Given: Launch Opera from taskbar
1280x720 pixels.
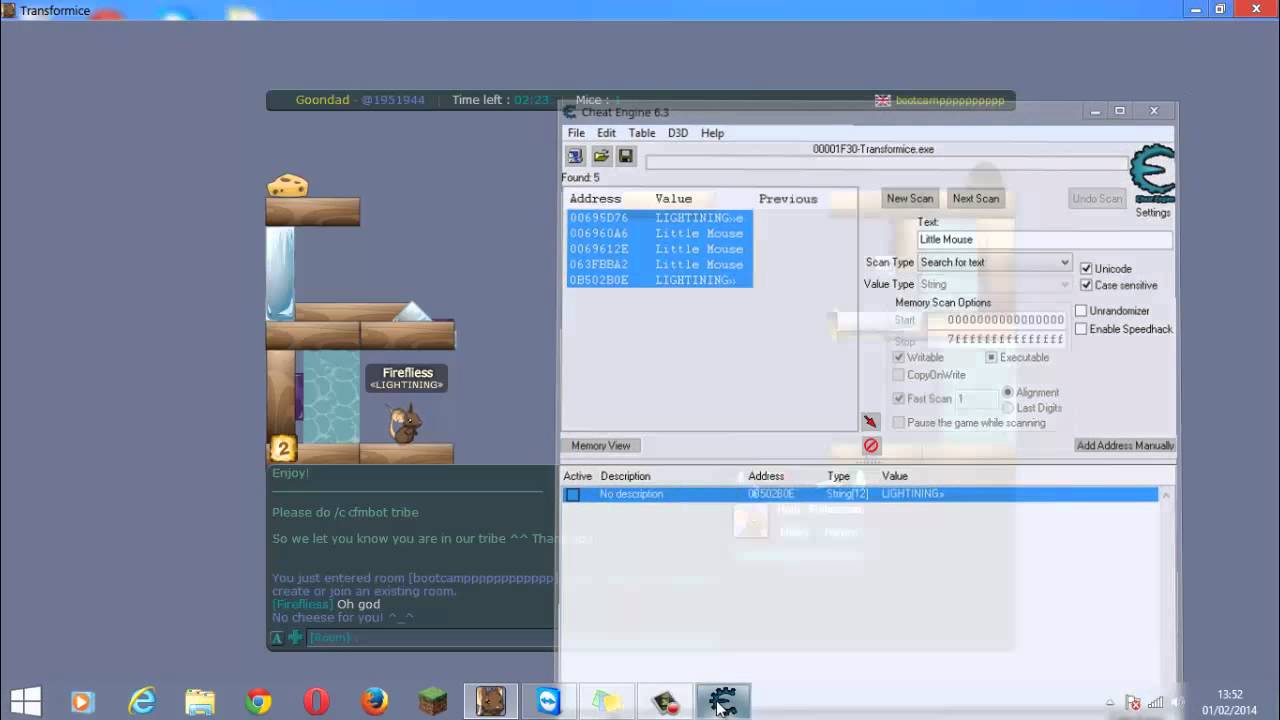Looking at the screenshot, I should (316, 702).
